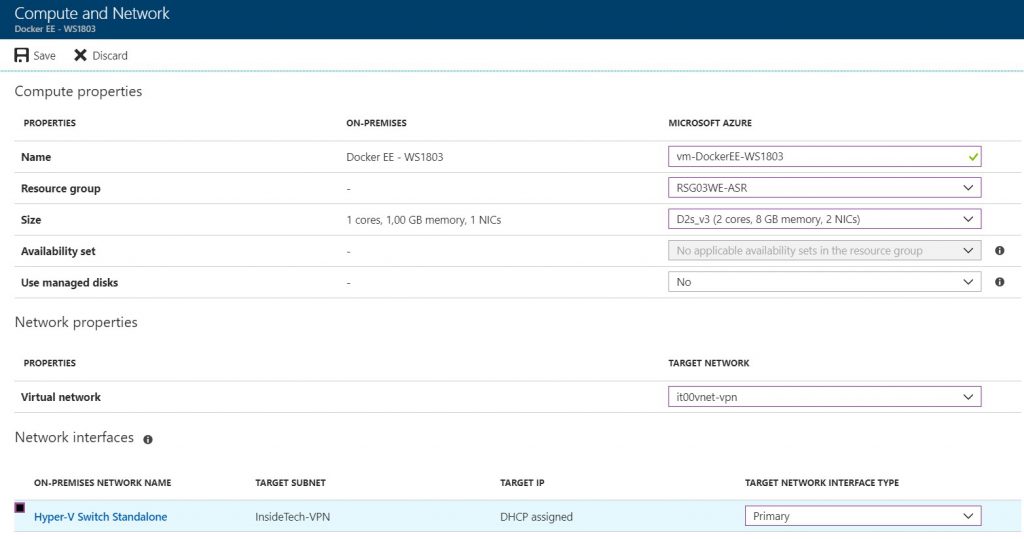The height and width of the screenshot is (539, 1024).
Task: Click TARGET NETWORK INTERFACE TYPE column header
Action: pyautogui.click(x=822, y=483)
